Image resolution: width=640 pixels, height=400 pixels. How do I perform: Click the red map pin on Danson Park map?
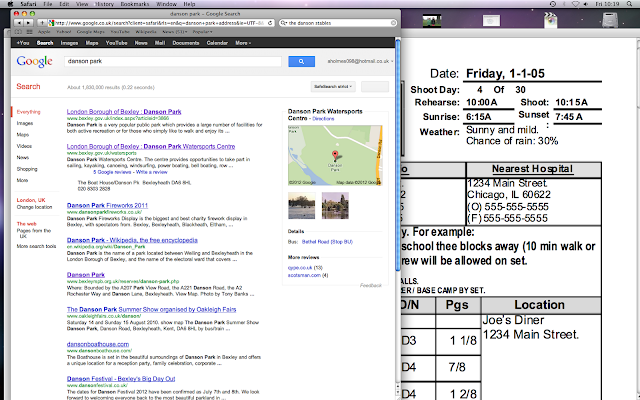[335, 155]
